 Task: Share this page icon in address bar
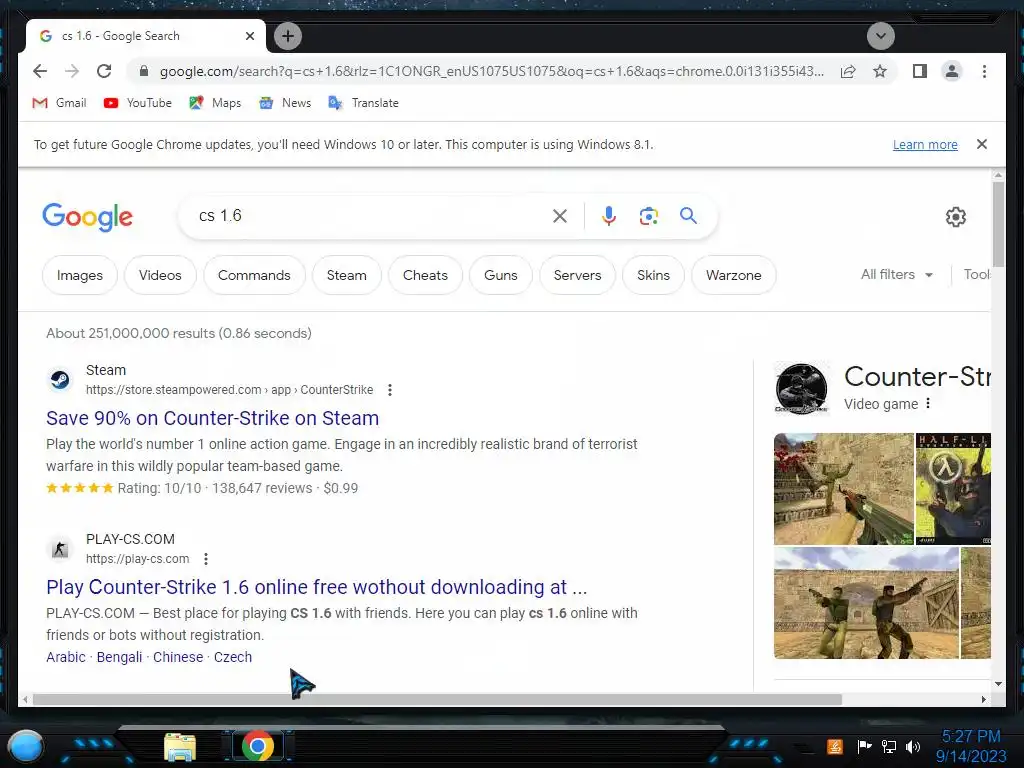[848, 71]
